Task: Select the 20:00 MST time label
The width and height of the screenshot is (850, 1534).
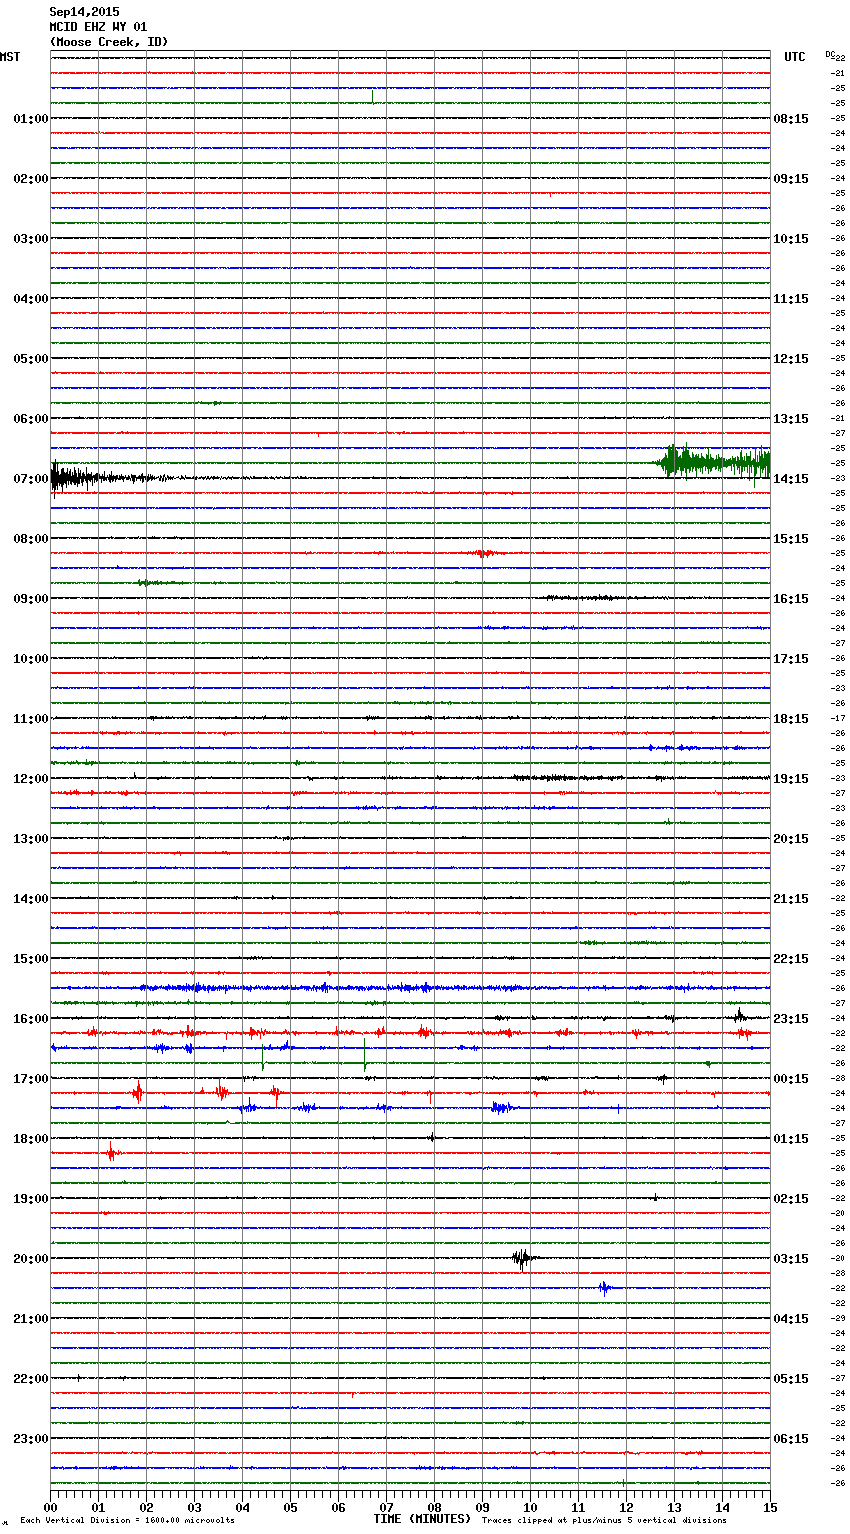Action: [x=30, y=1259]
